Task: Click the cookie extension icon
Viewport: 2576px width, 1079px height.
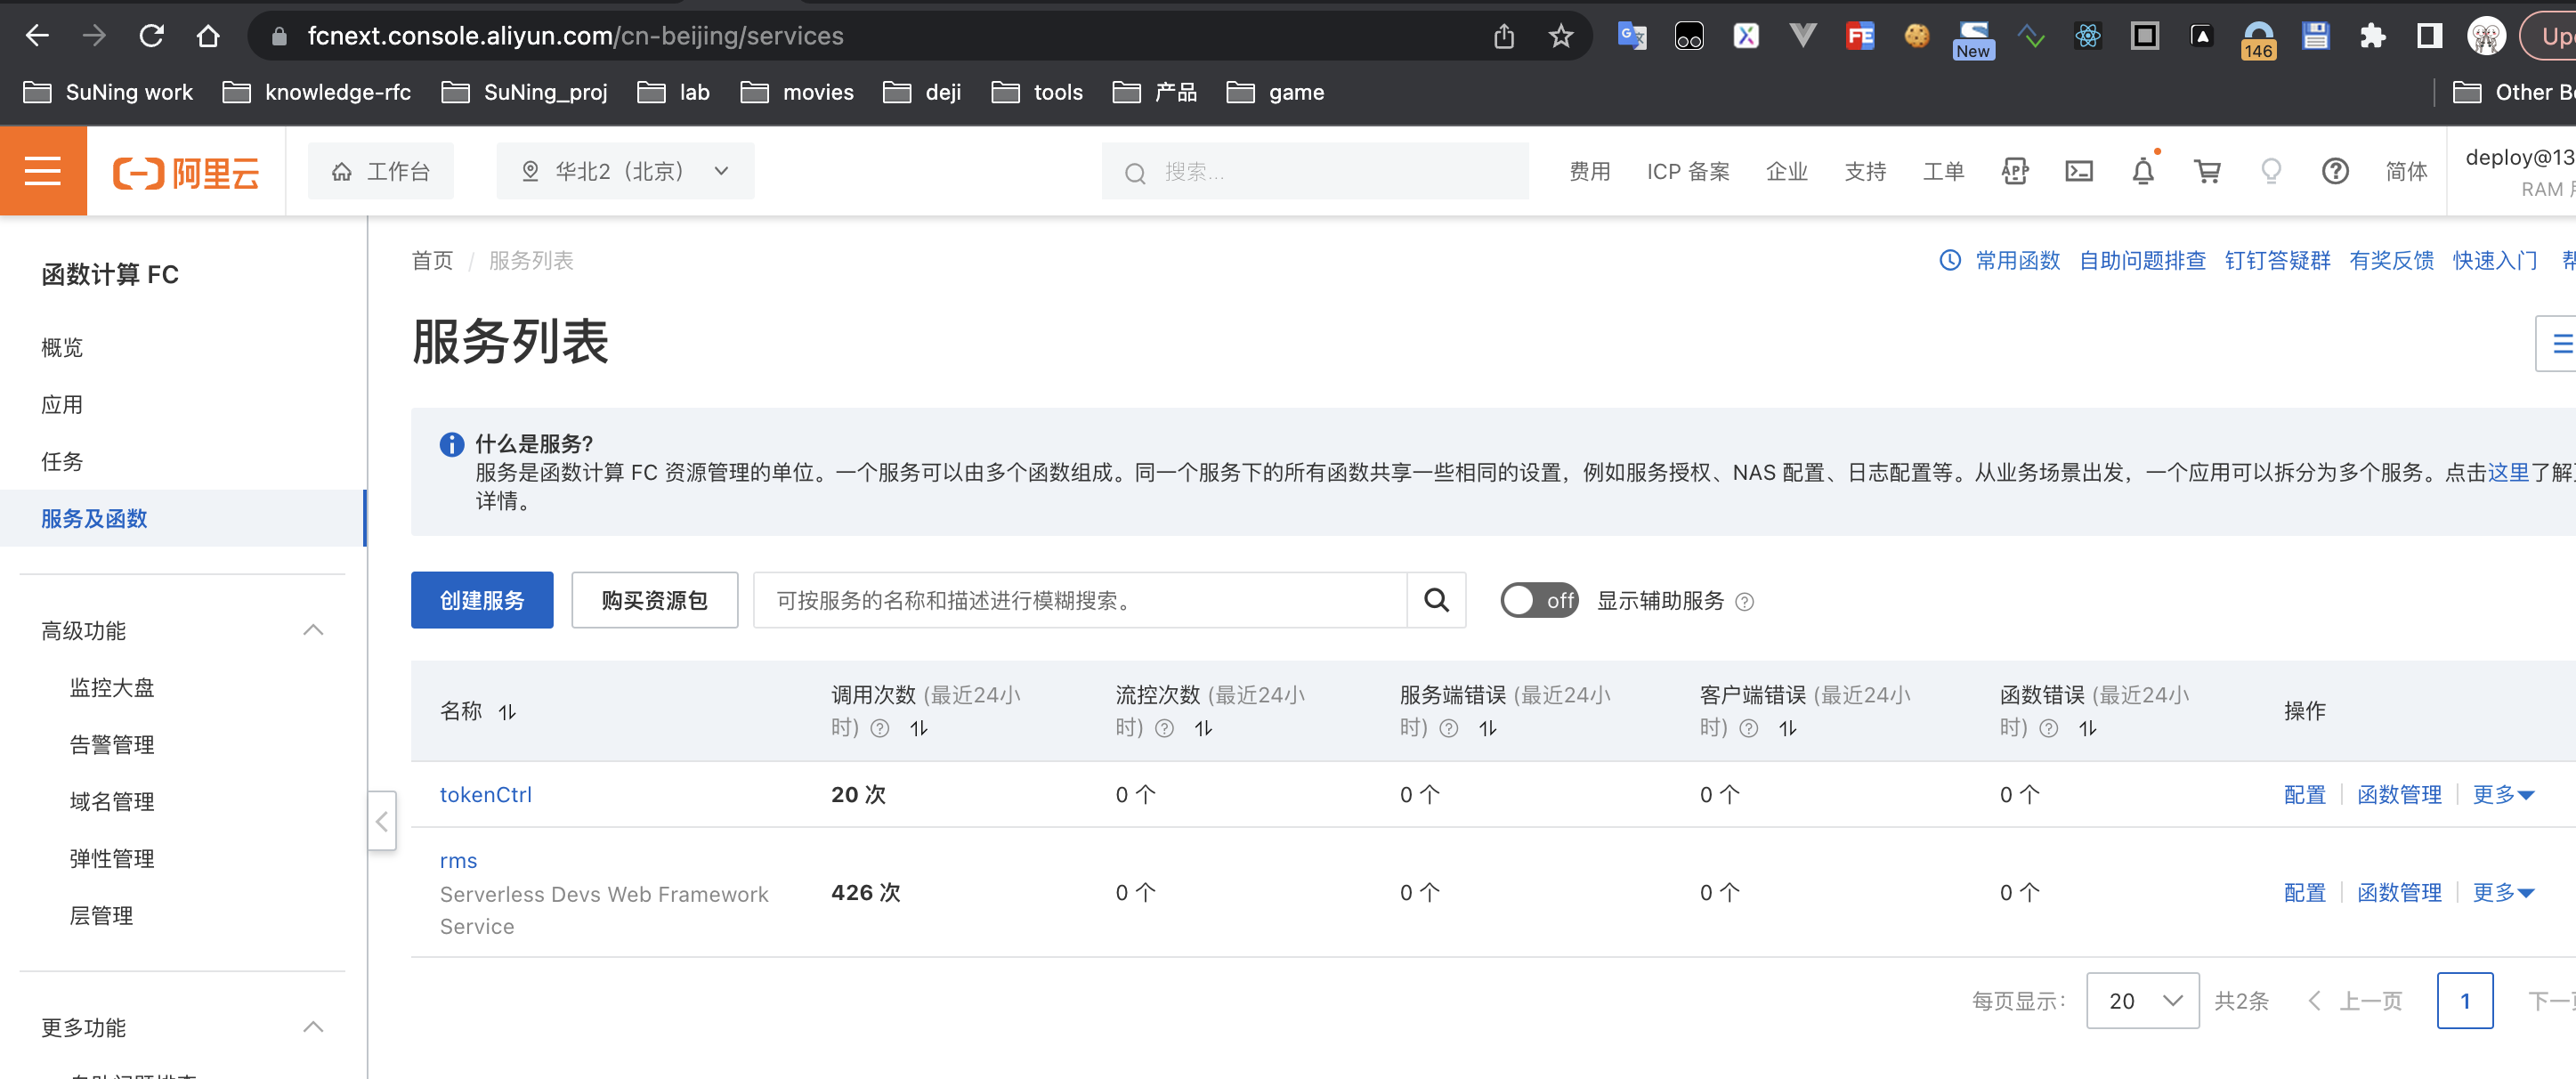Action: pos(1916,37)
